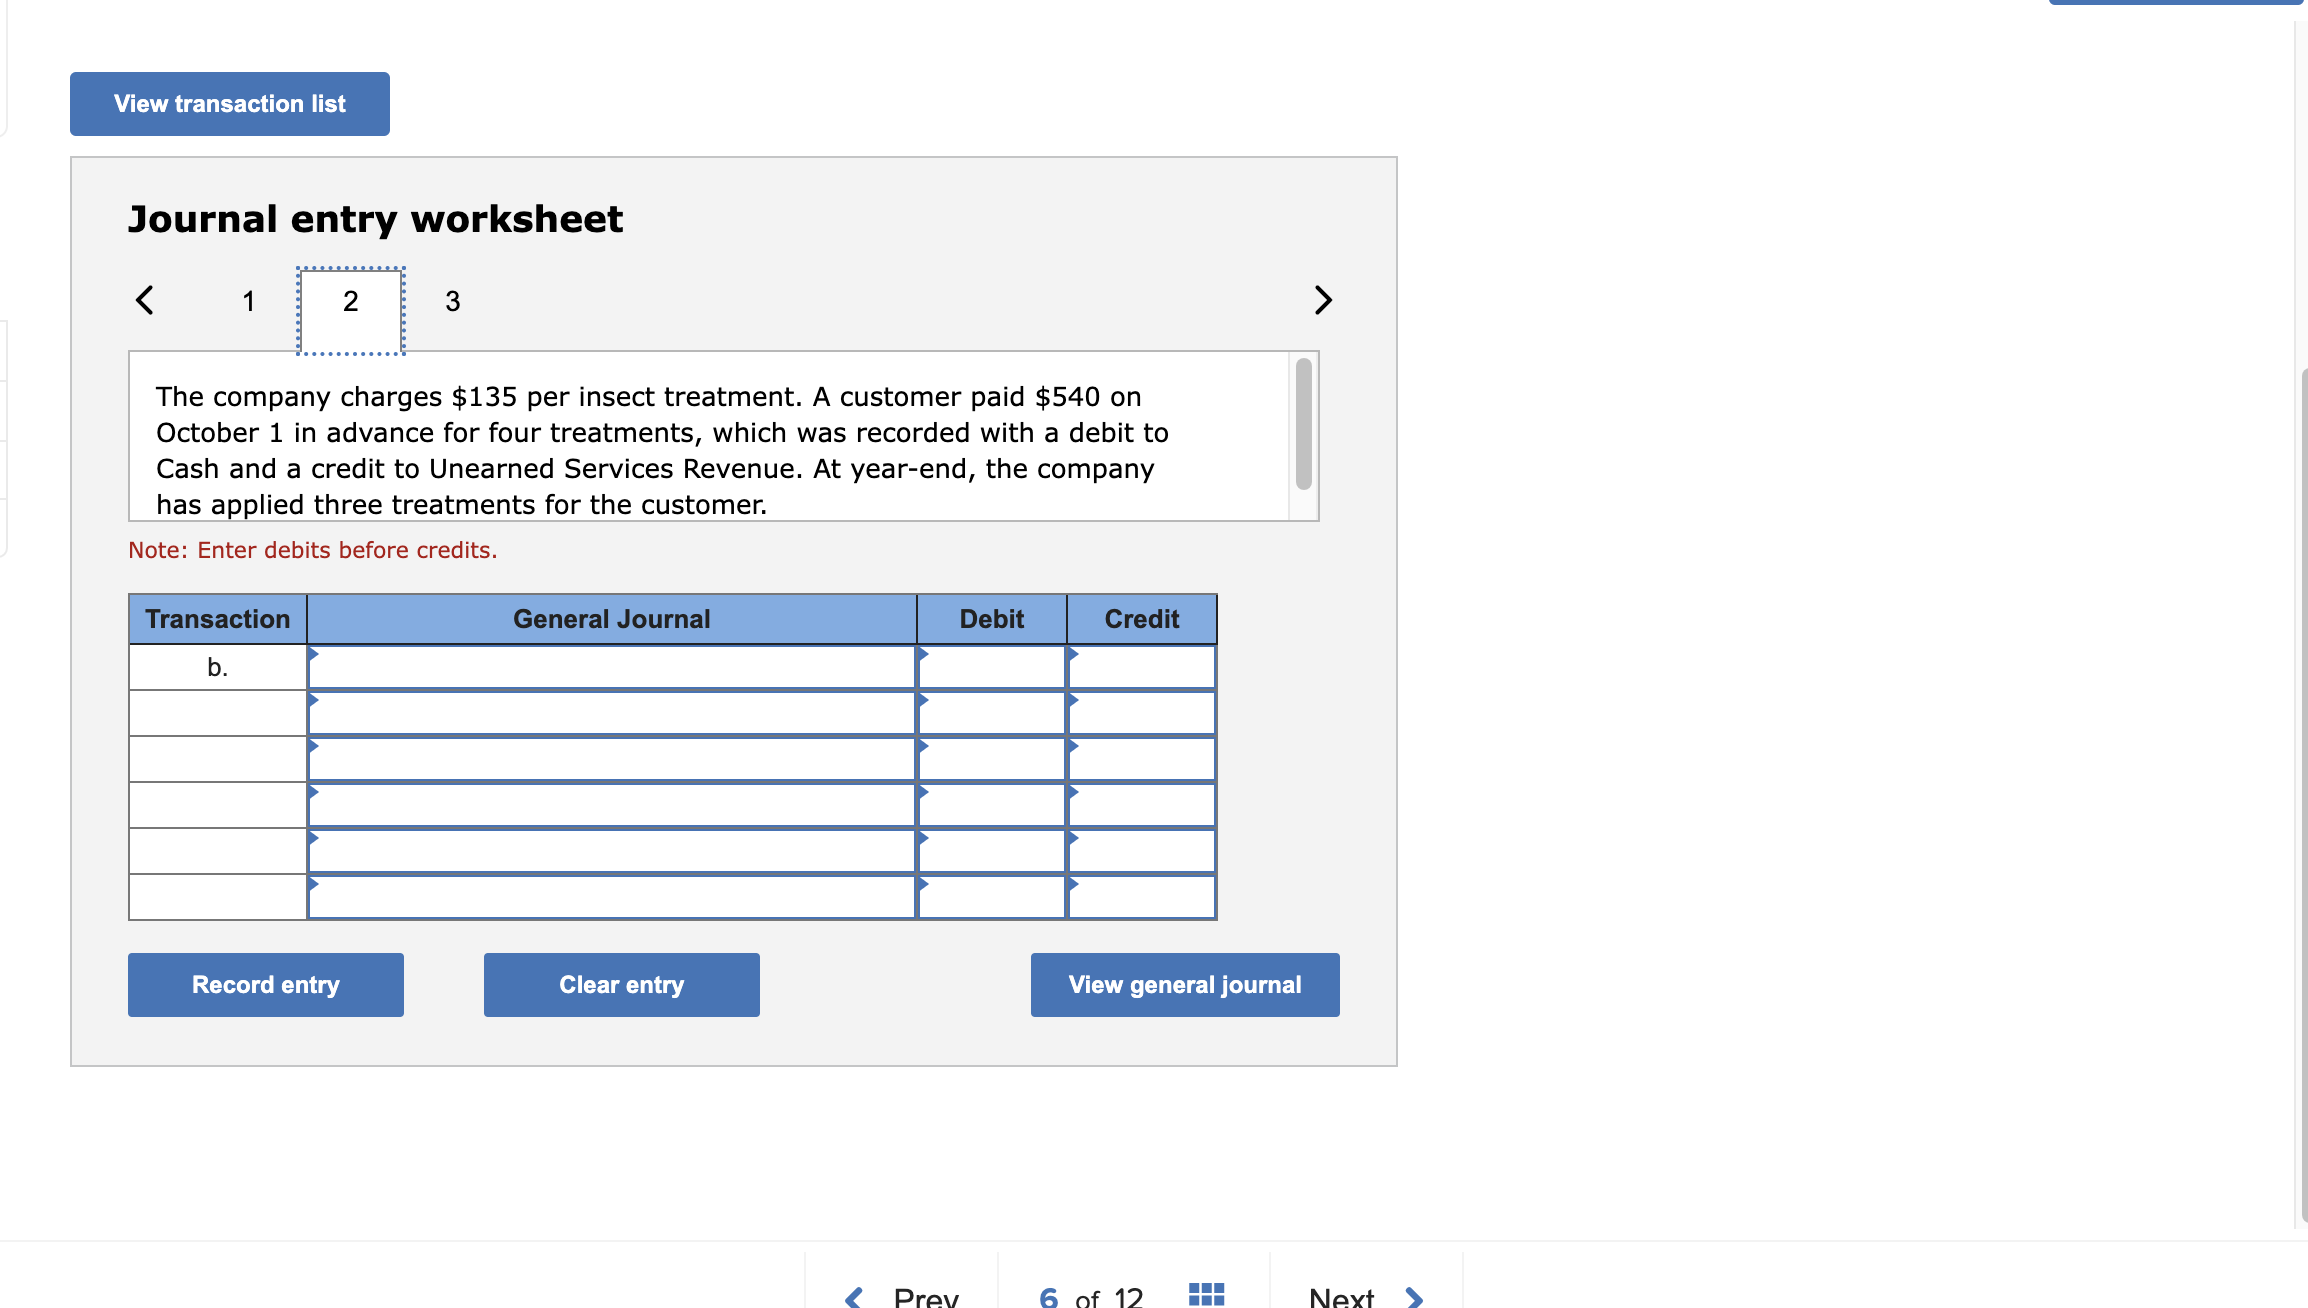The width and height of the screenshot is (2308, 1308).
Task: Select worksheet tab 1
Action: tap(248, 301)
